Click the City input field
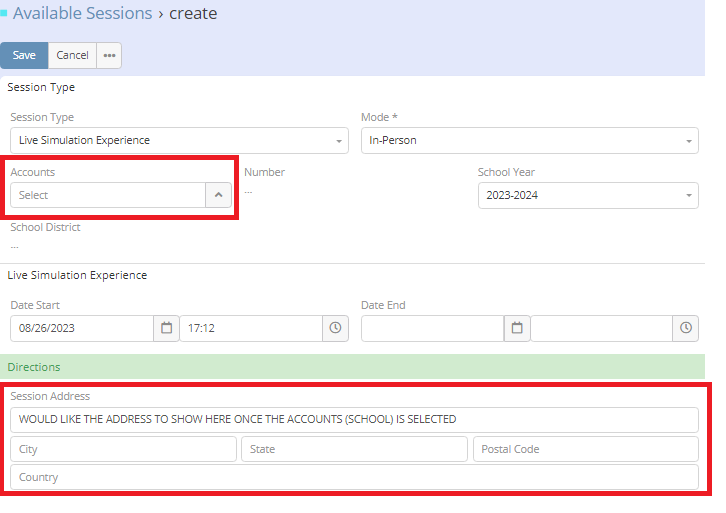The height and width of the screenshot is (513, 726). [x=123, y=449]
